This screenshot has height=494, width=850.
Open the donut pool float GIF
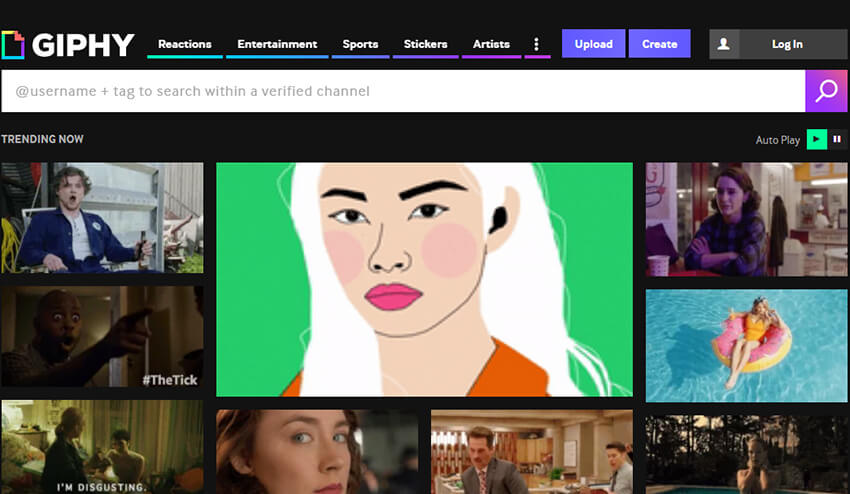(746, 345)
